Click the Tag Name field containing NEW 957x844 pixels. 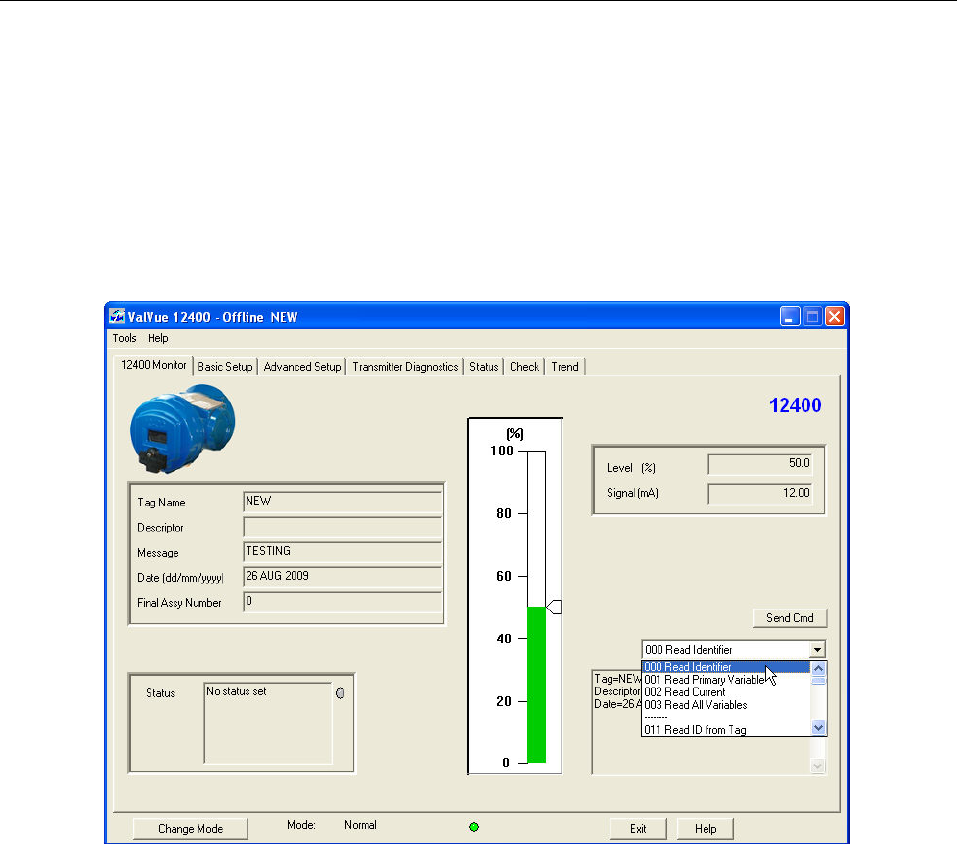pos(343,502)
